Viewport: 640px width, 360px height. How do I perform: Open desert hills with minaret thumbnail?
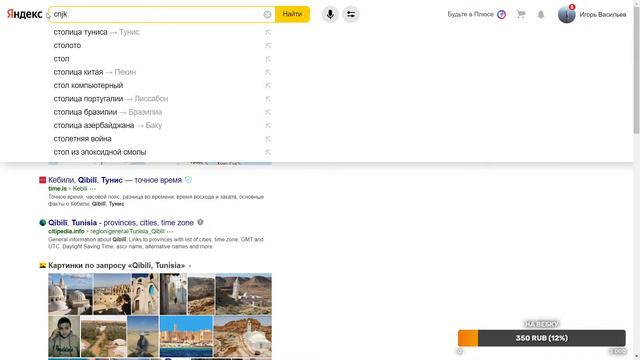[243, 294]
